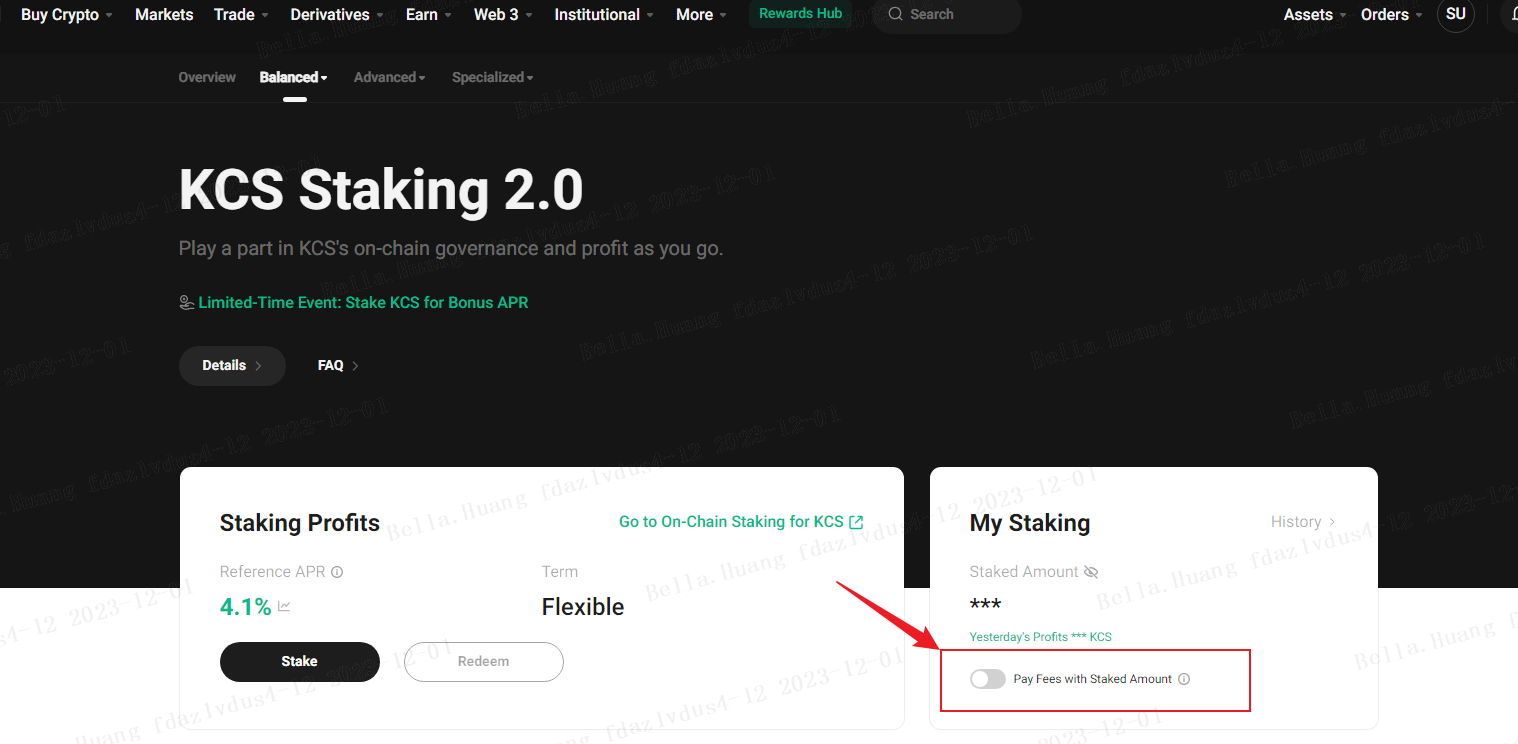Click the eye icon beside Staked Amount
Viewport: 1518px width, 744px height.
click(x=1091, y=572)
